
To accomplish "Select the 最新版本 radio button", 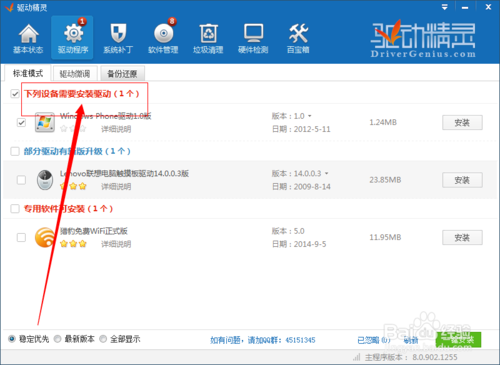I will click(58, 339).
